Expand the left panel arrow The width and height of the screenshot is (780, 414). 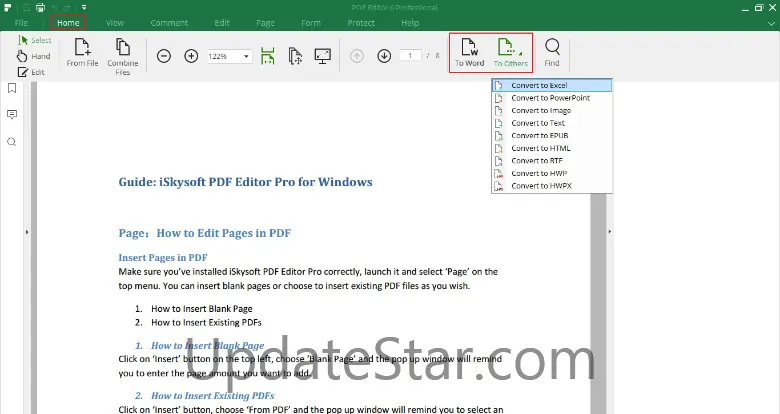coord(27,232)
